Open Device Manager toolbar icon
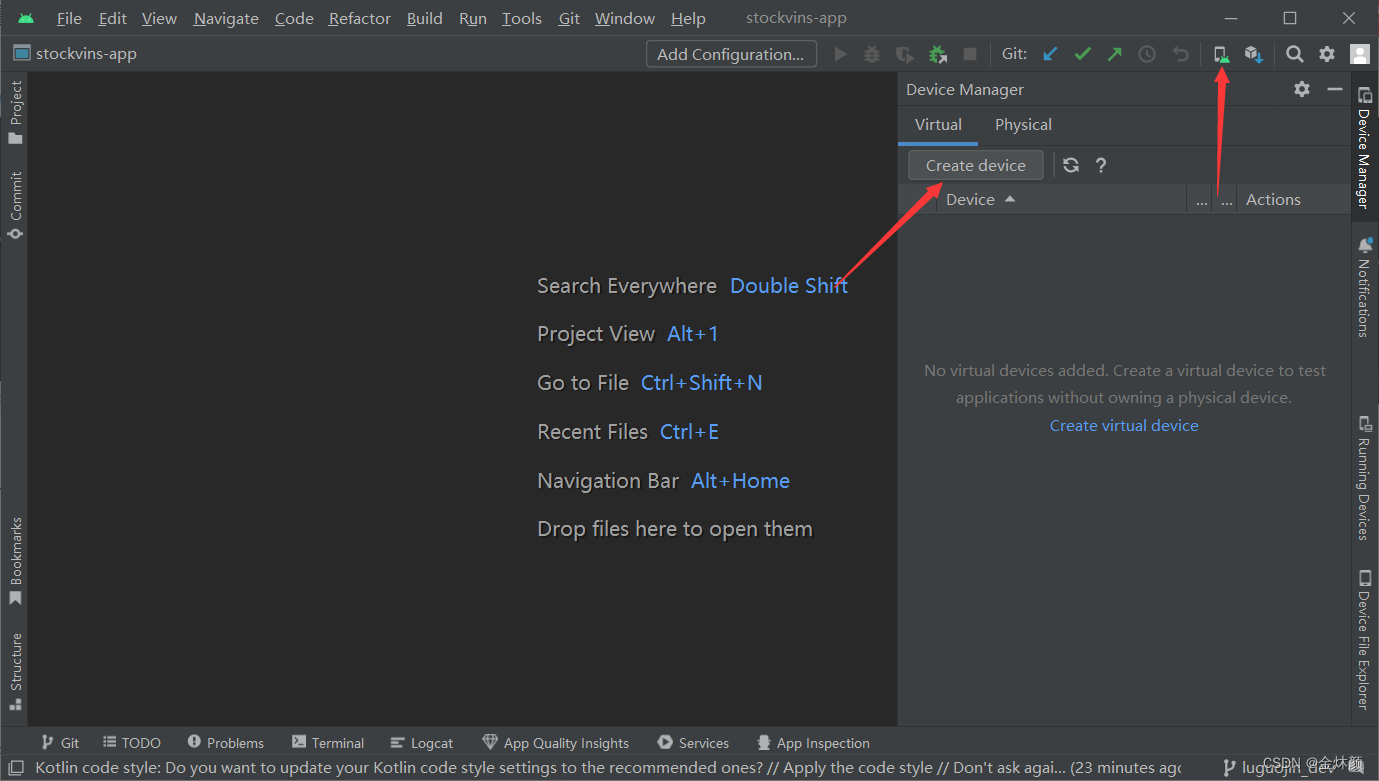The image size is (1379, 781). click(x=1221, y=54)
